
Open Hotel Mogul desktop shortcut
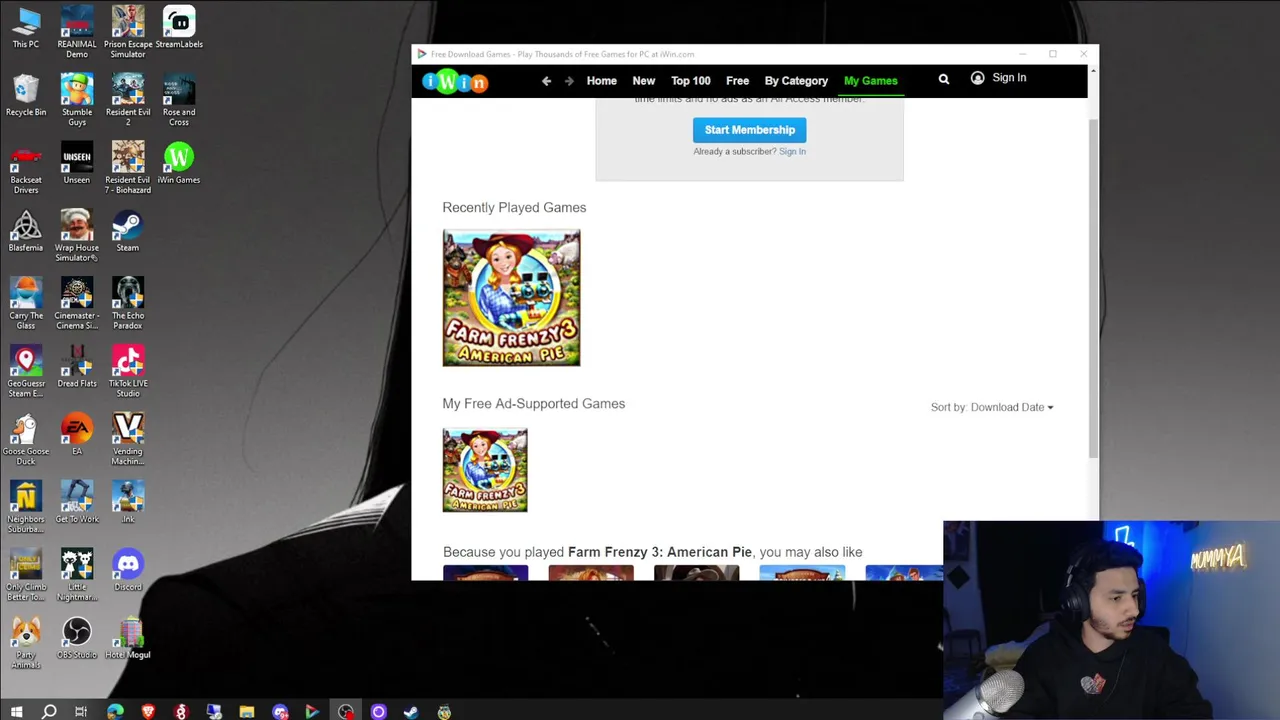click(x=128, y=640)
